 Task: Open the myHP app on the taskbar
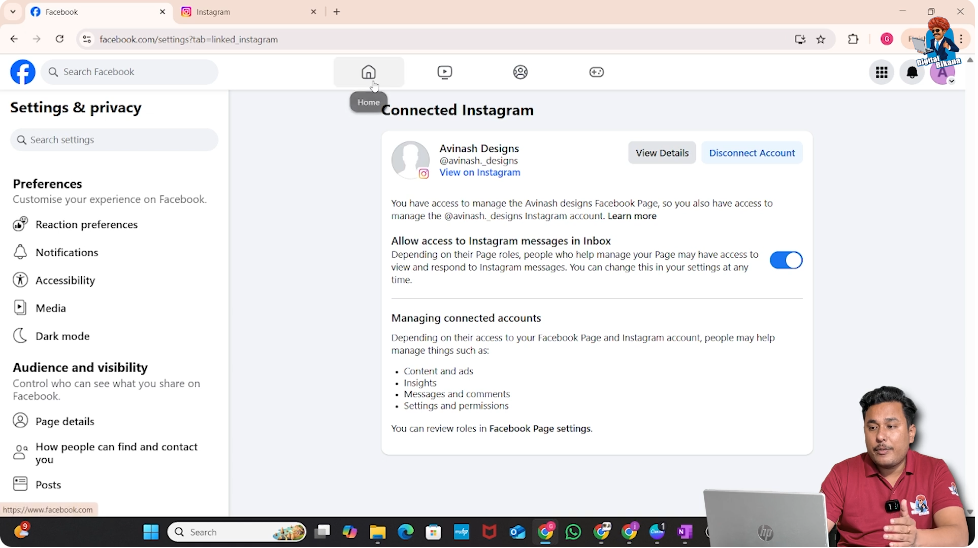point(462,532)
